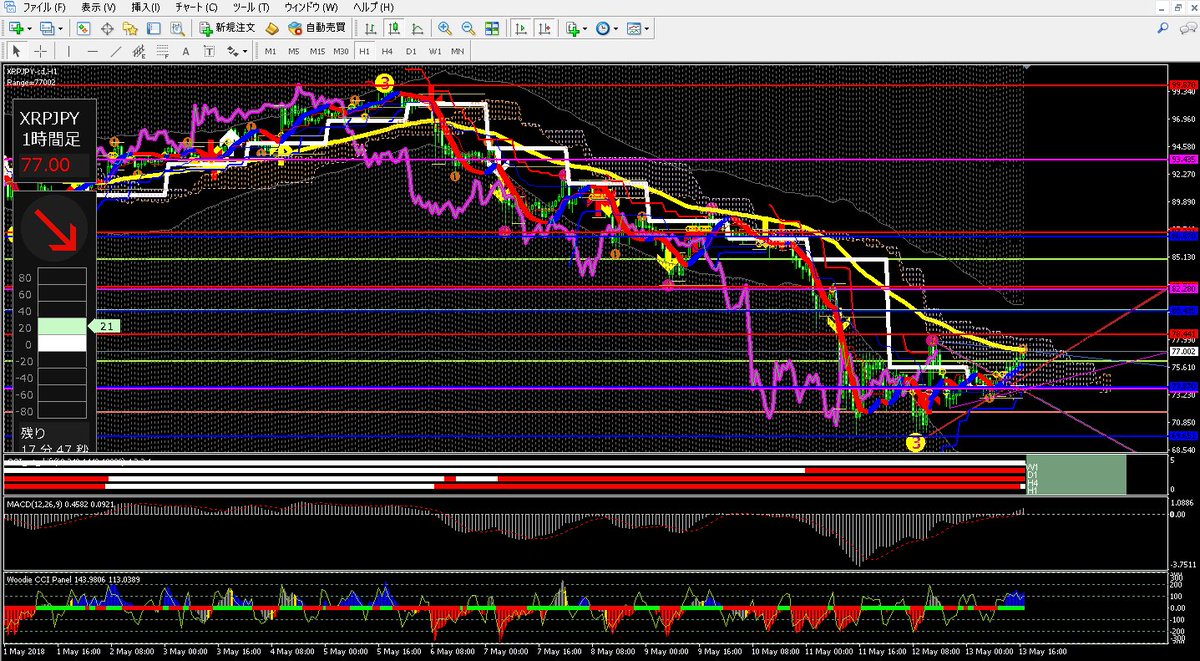The image size is (1200, 661).
Task: Select the text tool A
Action: pos(185,51)
